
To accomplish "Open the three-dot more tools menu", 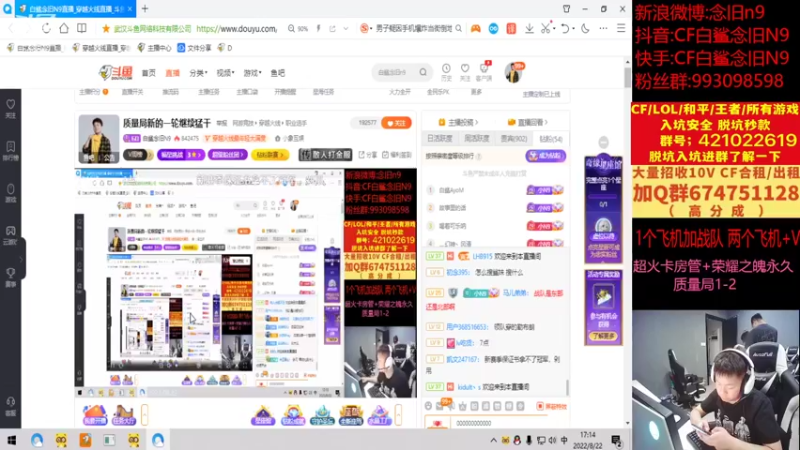I will (x=603, y=29).
